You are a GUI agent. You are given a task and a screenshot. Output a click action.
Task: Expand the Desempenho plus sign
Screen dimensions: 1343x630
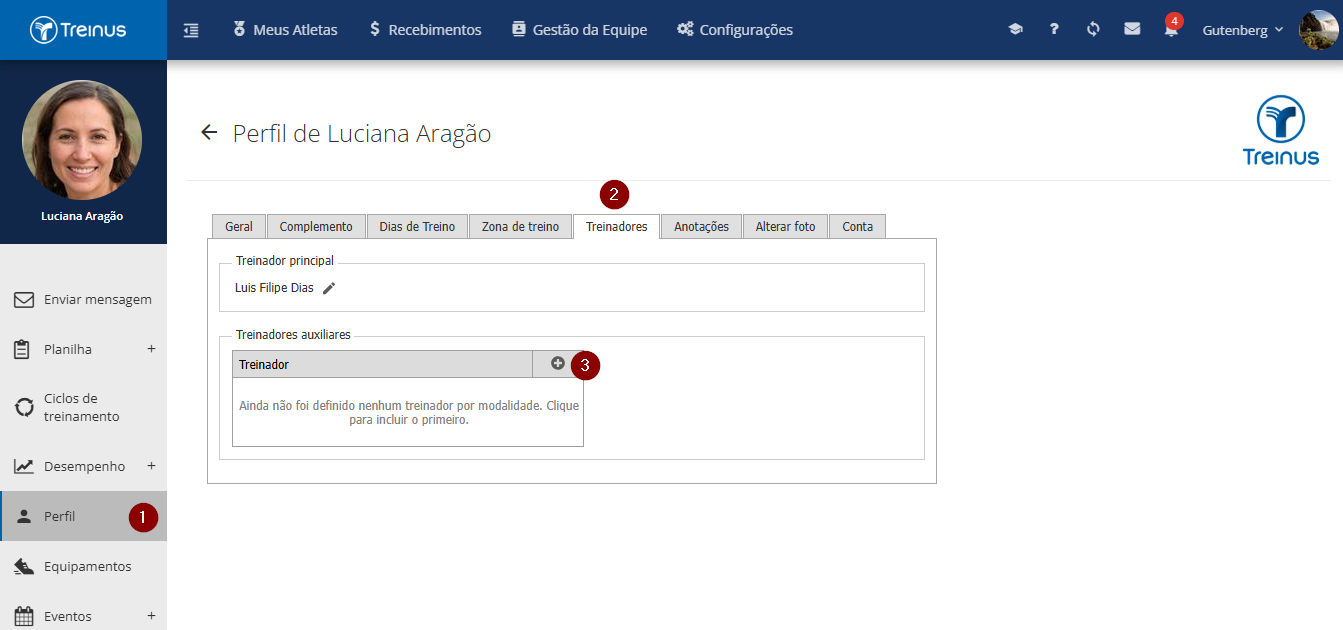pyautogui.click(x=152, y=466)
